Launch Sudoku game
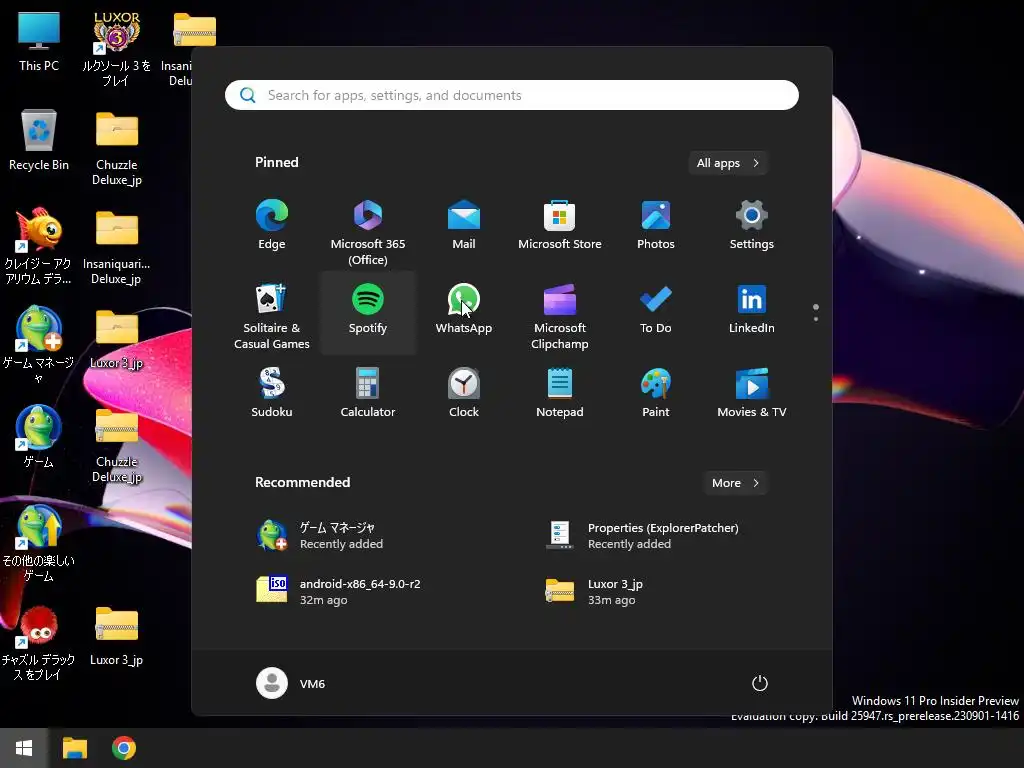This screenshot has width=1024, height=768. click(x=272, y=393)
